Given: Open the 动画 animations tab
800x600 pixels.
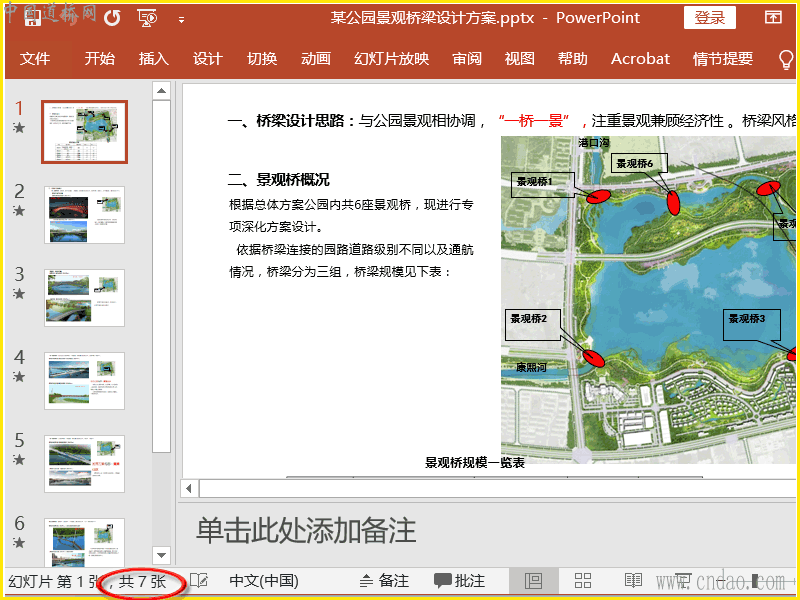Looking at the screenshot, I should [x=316, y=59].
